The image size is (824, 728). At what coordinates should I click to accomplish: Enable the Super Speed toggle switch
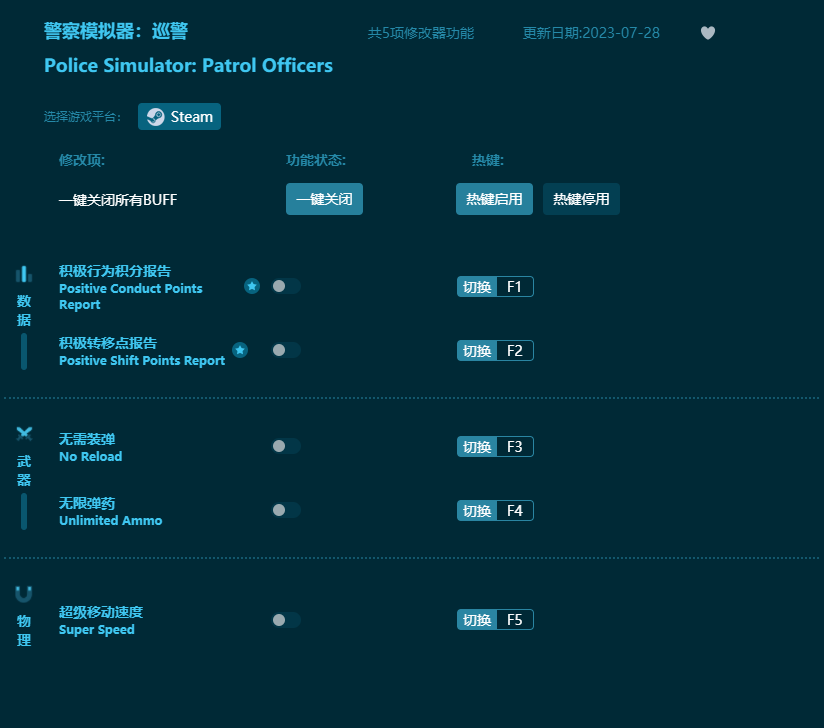[285, 619]
